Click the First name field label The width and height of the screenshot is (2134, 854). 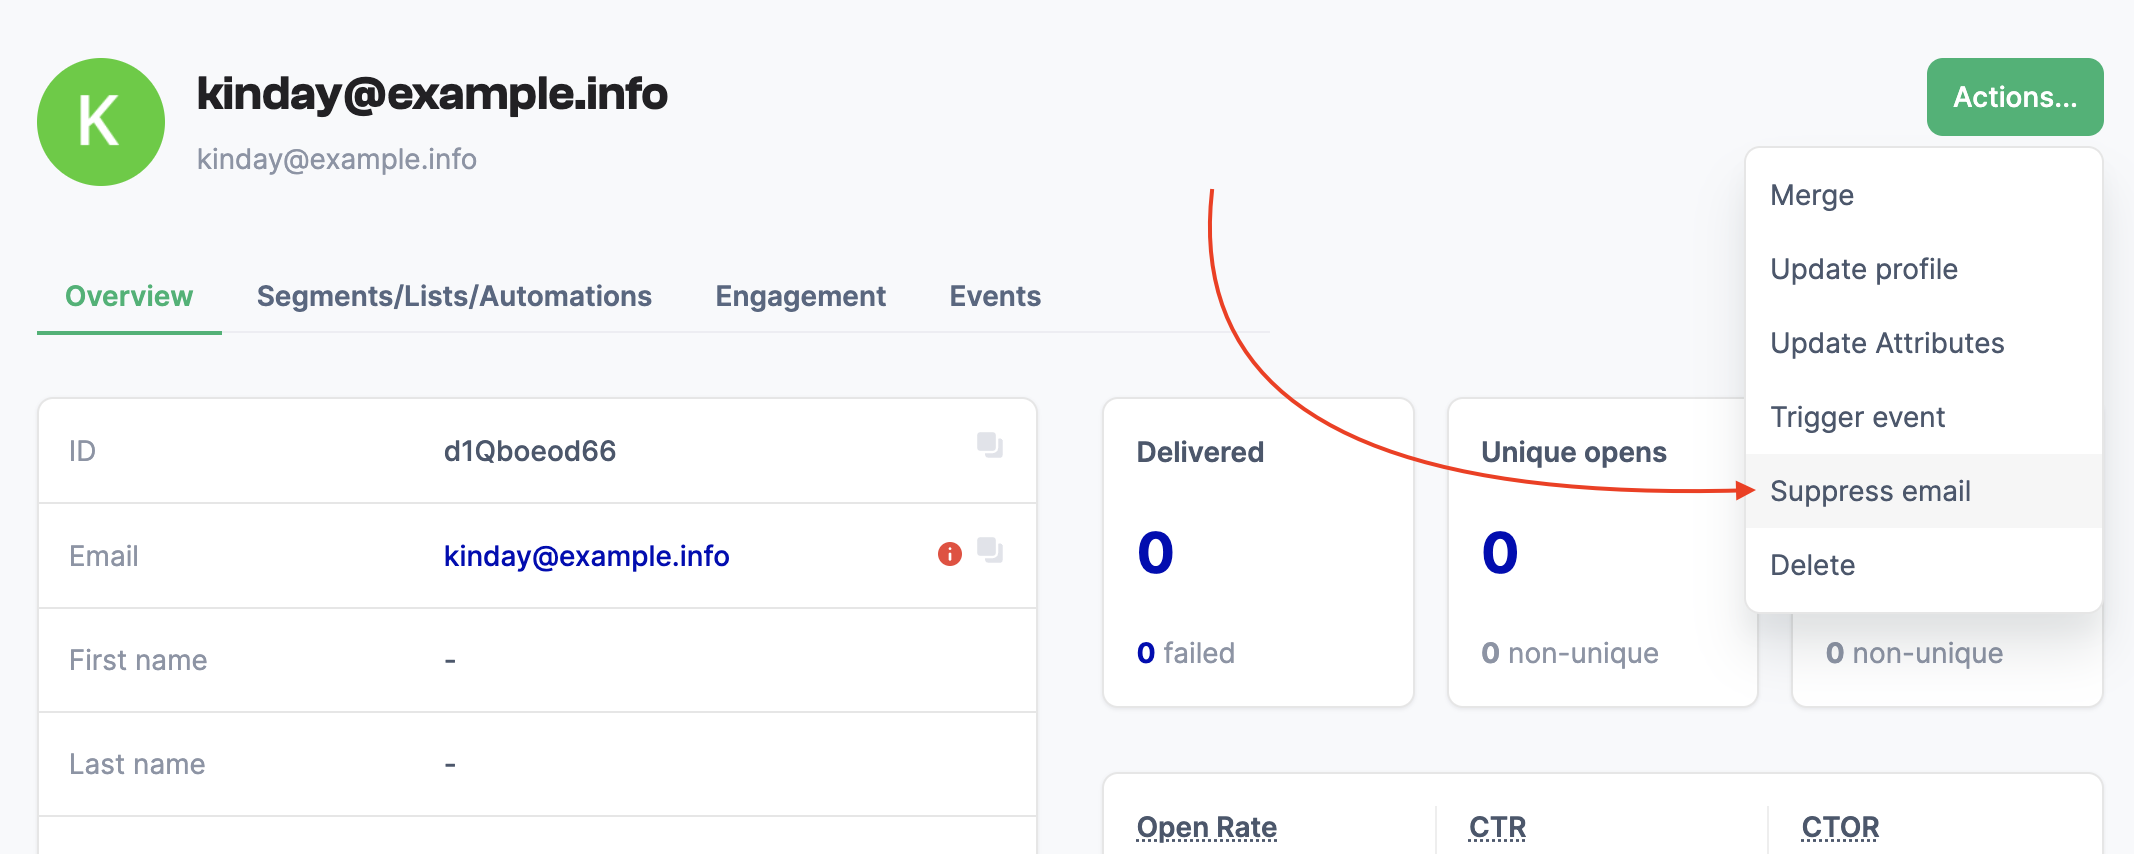pyautogui.click(x=138, y=660)
